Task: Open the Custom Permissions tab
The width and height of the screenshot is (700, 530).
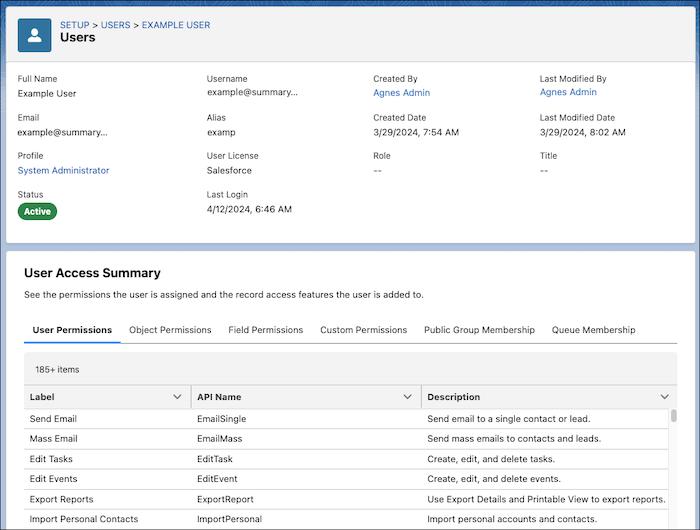Action: click(x=363, y=330)
